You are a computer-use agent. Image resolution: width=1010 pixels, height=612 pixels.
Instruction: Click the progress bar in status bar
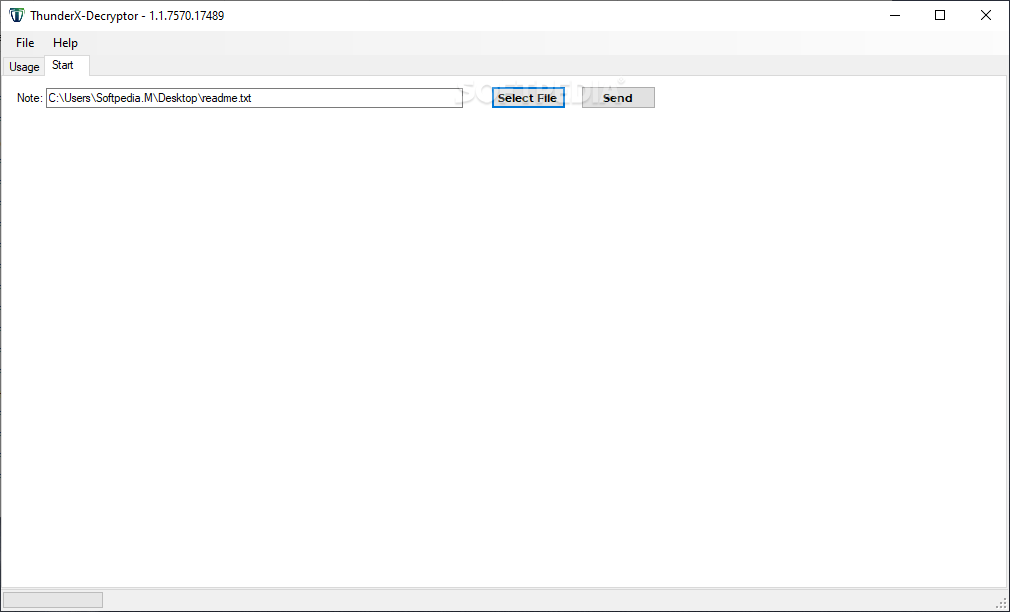tap(53, 600)
